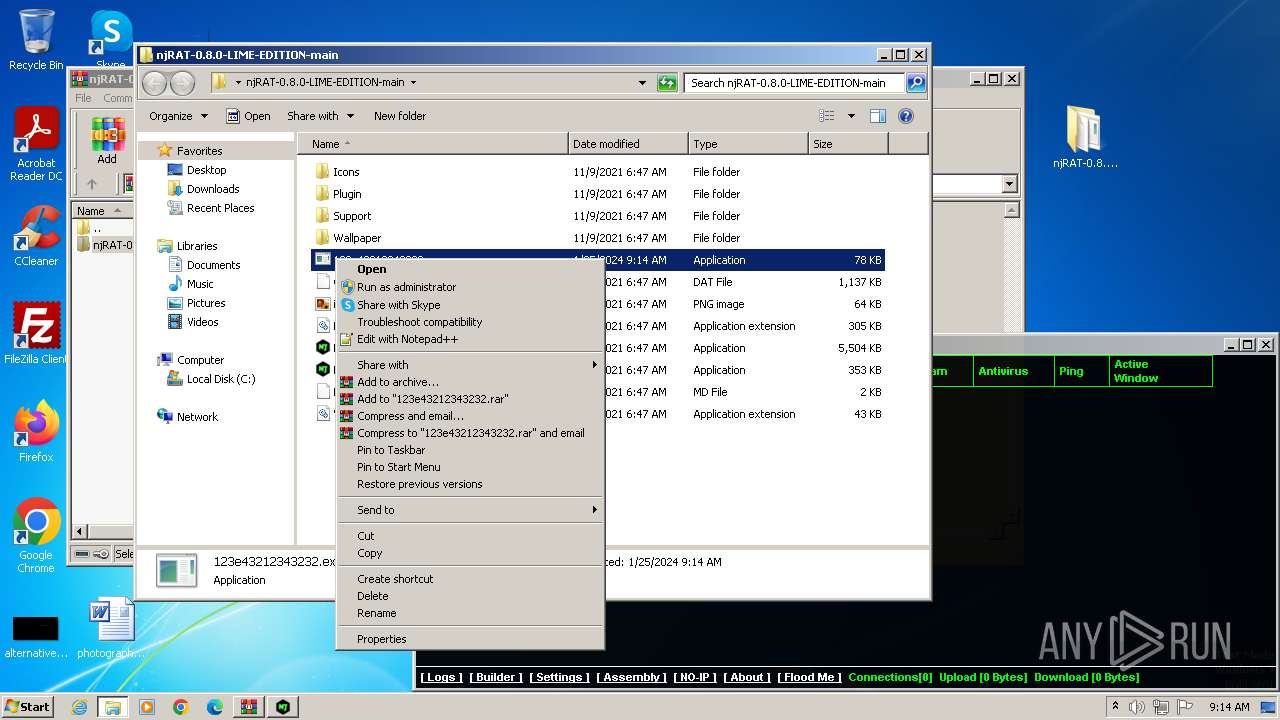Select Properties in context menu
1280x720 pixels.
[x=470, y=639]
